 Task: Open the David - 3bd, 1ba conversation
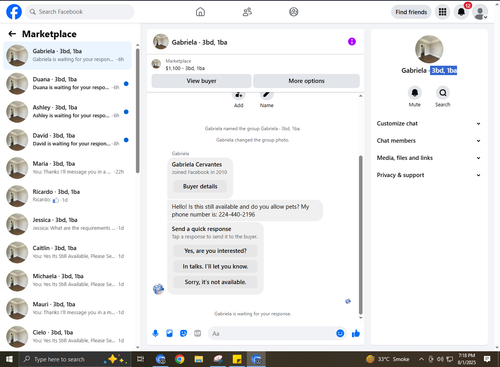[x=67, y=140]
